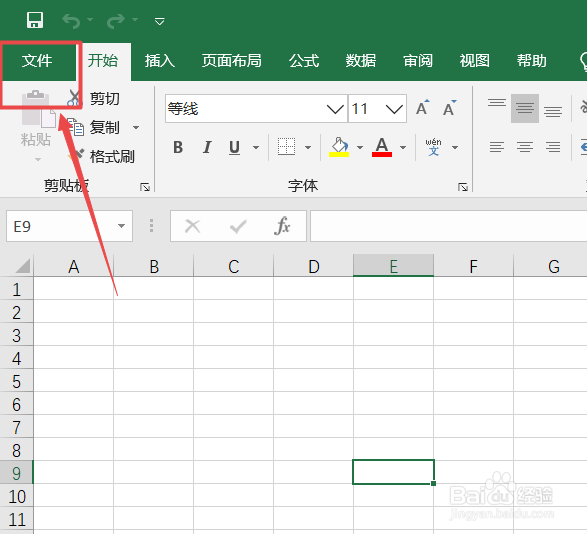Open the Redo history dropdown arrow
Image resolution: width=587 pixels, height=534 pixels.
point(135,19)
